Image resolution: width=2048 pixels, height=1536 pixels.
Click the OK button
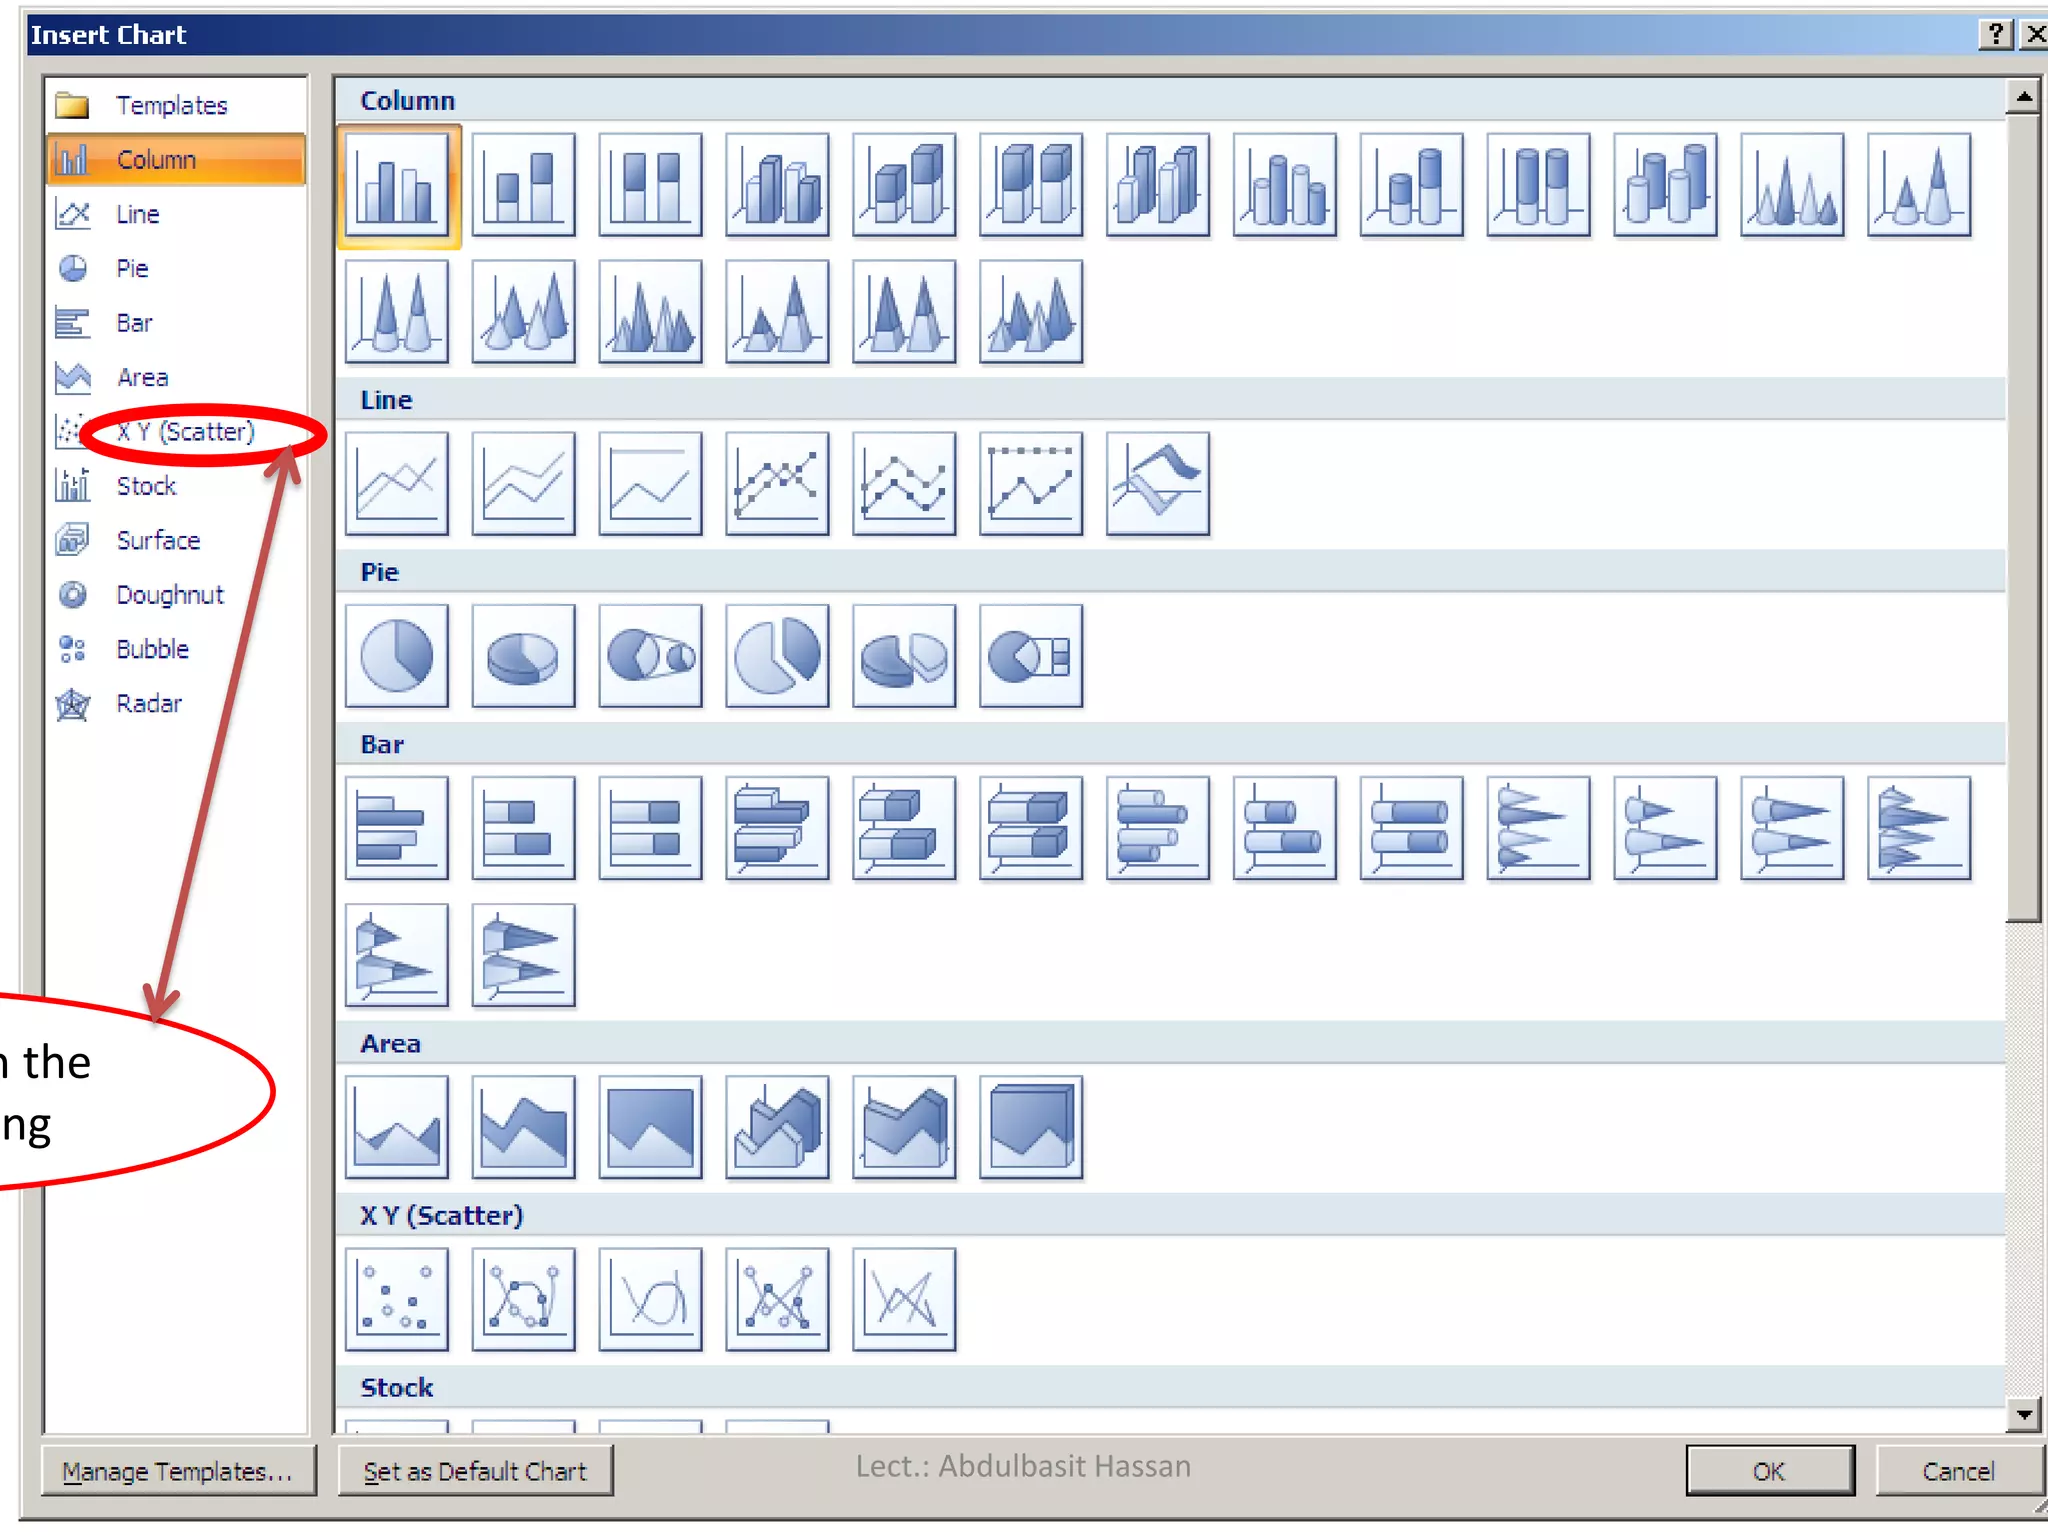1768,1471
